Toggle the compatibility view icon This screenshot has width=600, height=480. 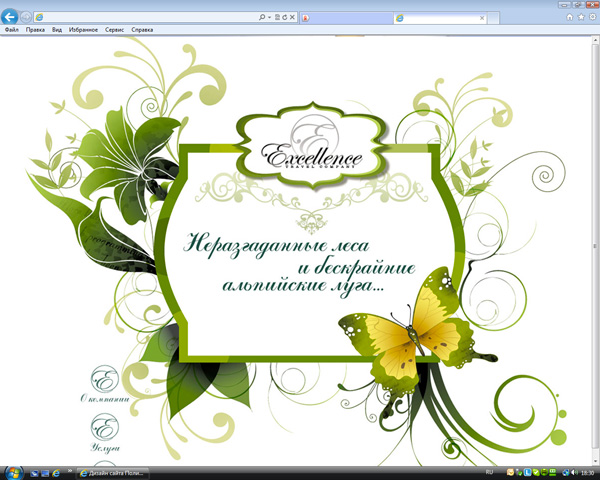click(x=277, y=17)
